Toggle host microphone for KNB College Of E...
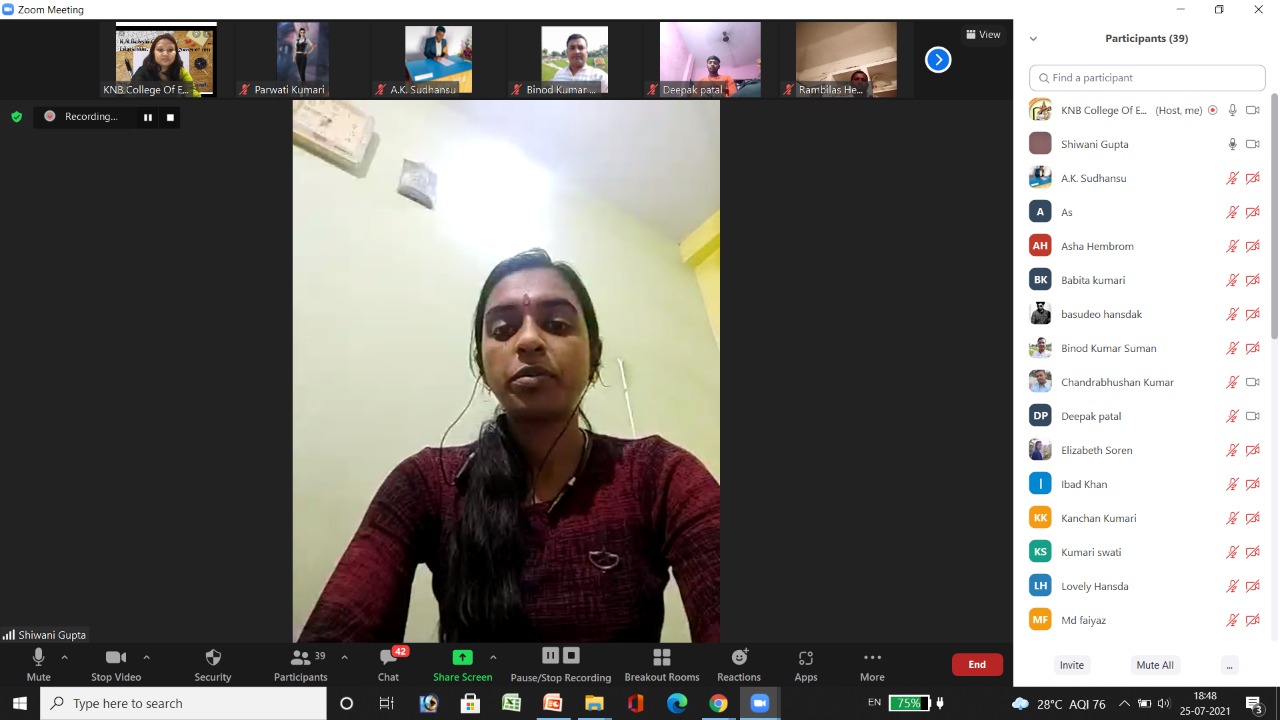 (x=1232, y=110)
